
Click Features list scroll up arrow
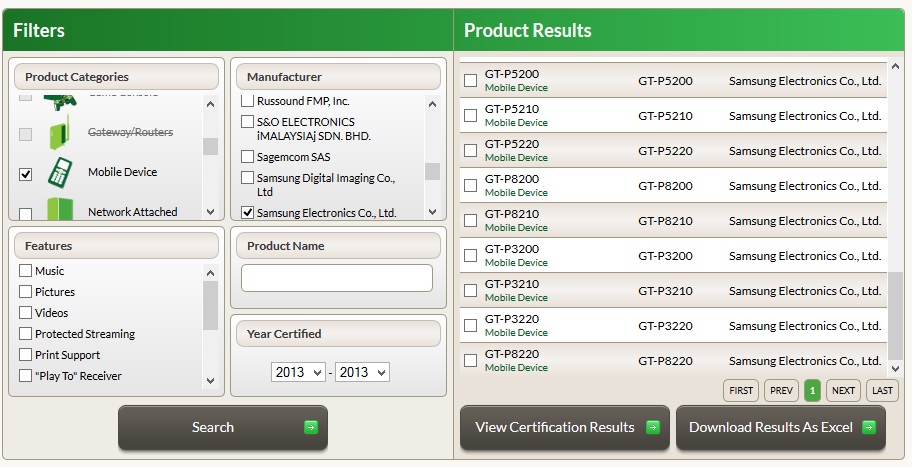(211, 273)
